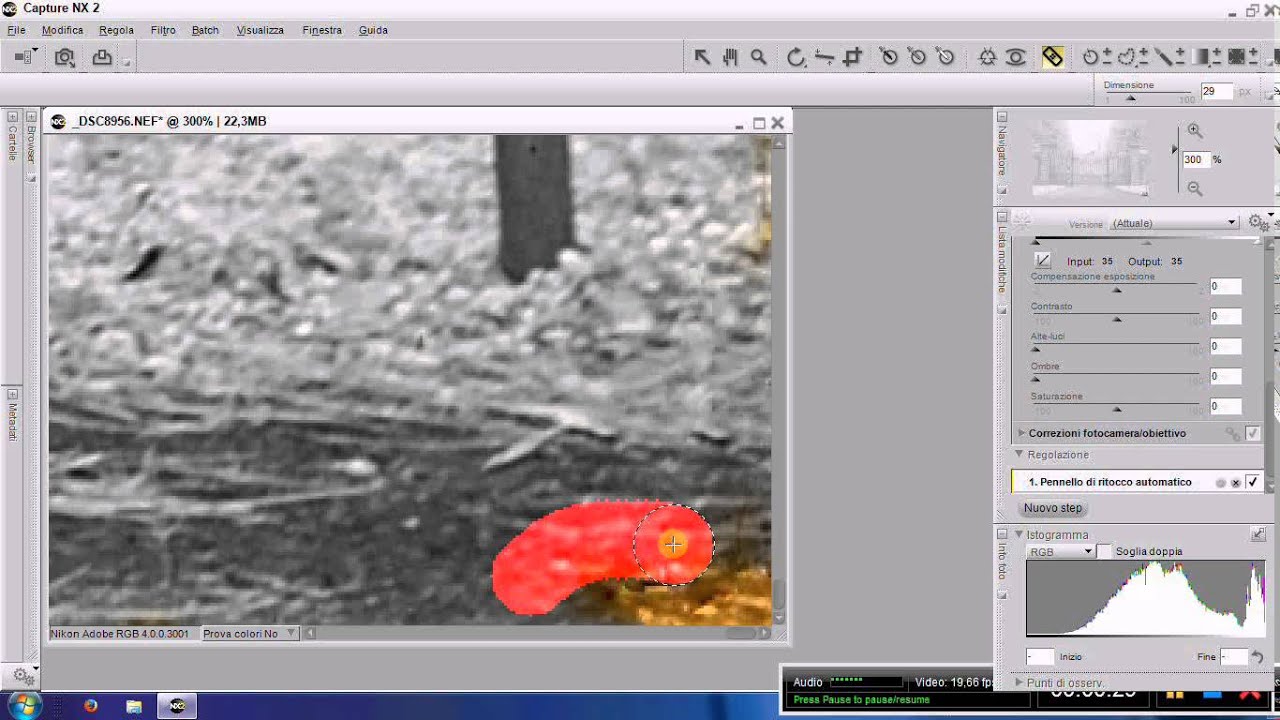Enable the Soglia doppia checkbox
The image size is (1280, 720).
pyautogui.click(x=1104, y=552)
